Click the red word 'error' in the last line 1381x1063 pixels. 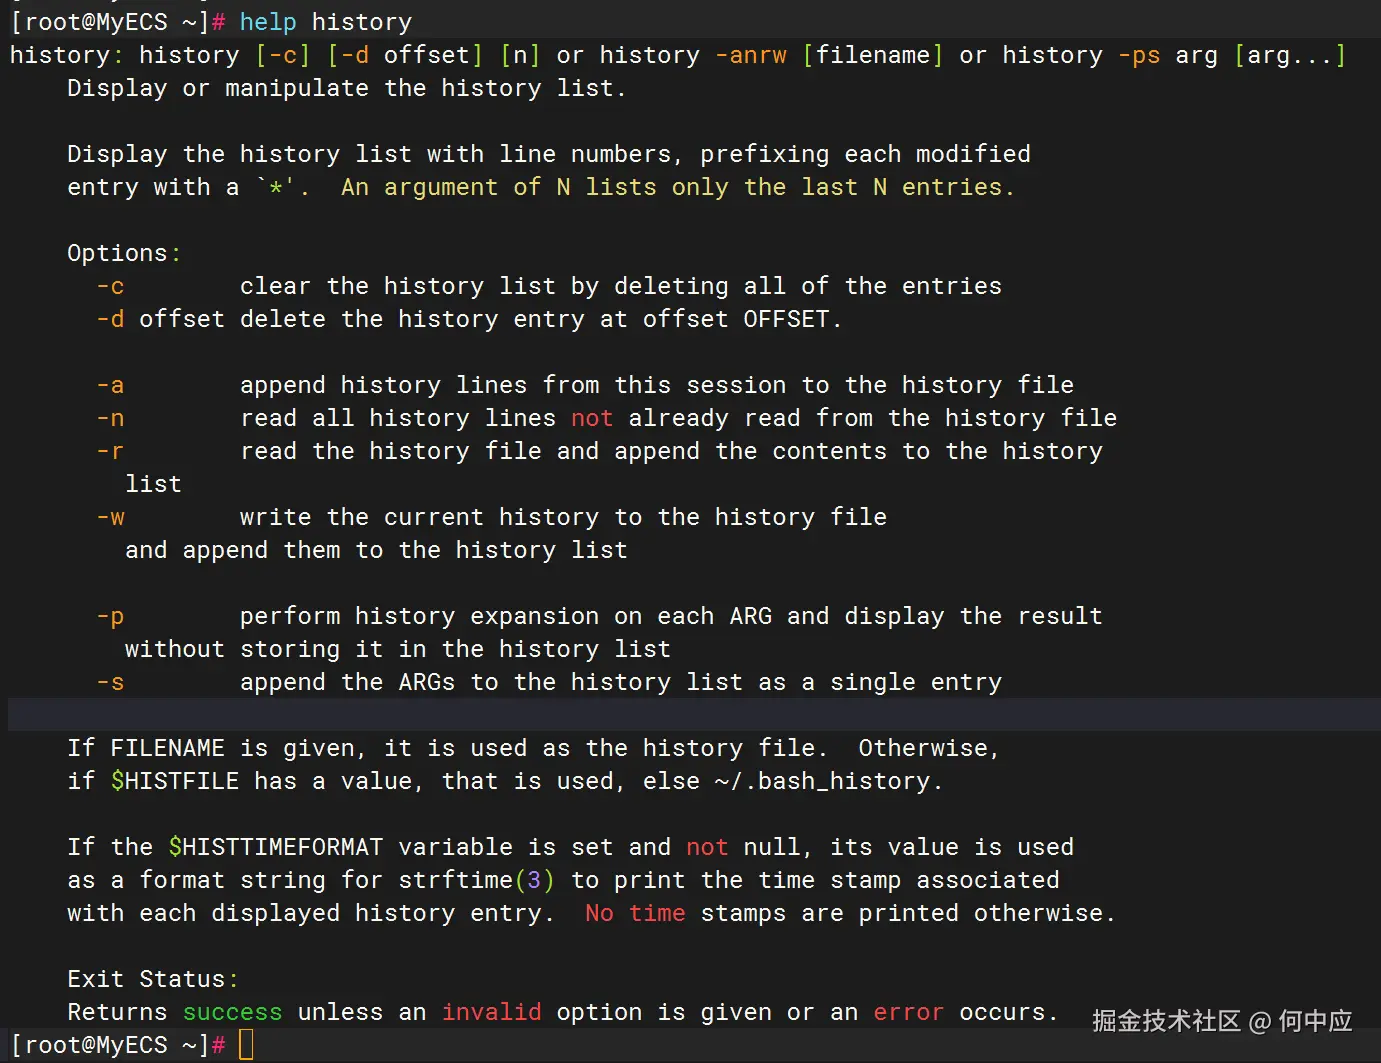(908, 1012)
